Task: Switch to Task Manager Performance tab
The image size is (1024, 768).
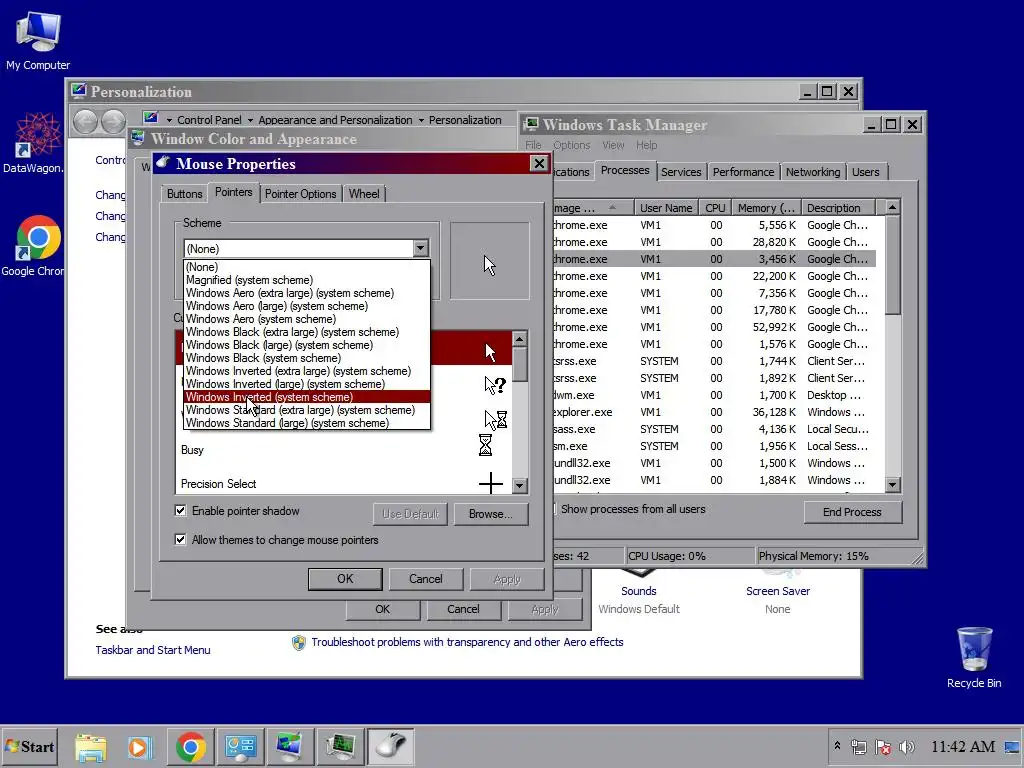Action: 743,172
